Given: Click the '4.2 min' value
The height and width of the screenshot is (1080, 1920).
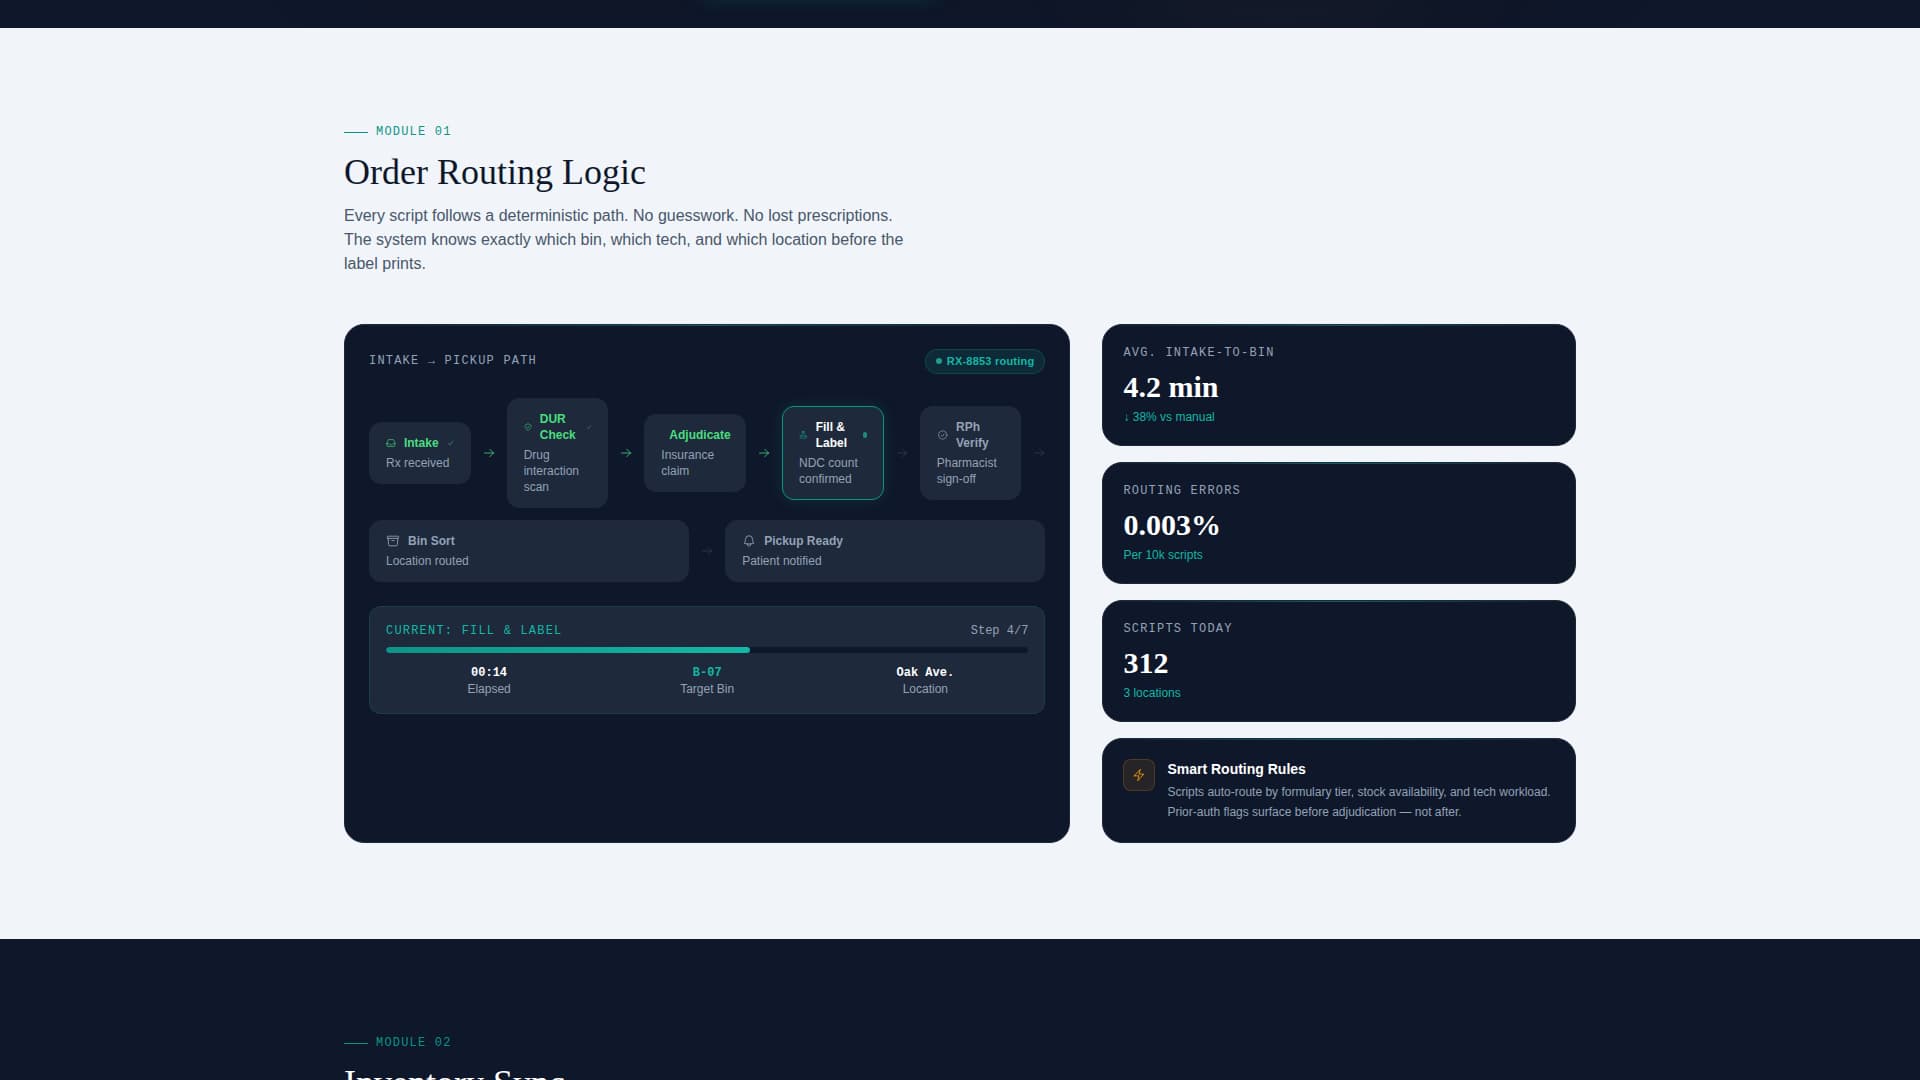Looking at the screenshot, I should [1170, 387].
